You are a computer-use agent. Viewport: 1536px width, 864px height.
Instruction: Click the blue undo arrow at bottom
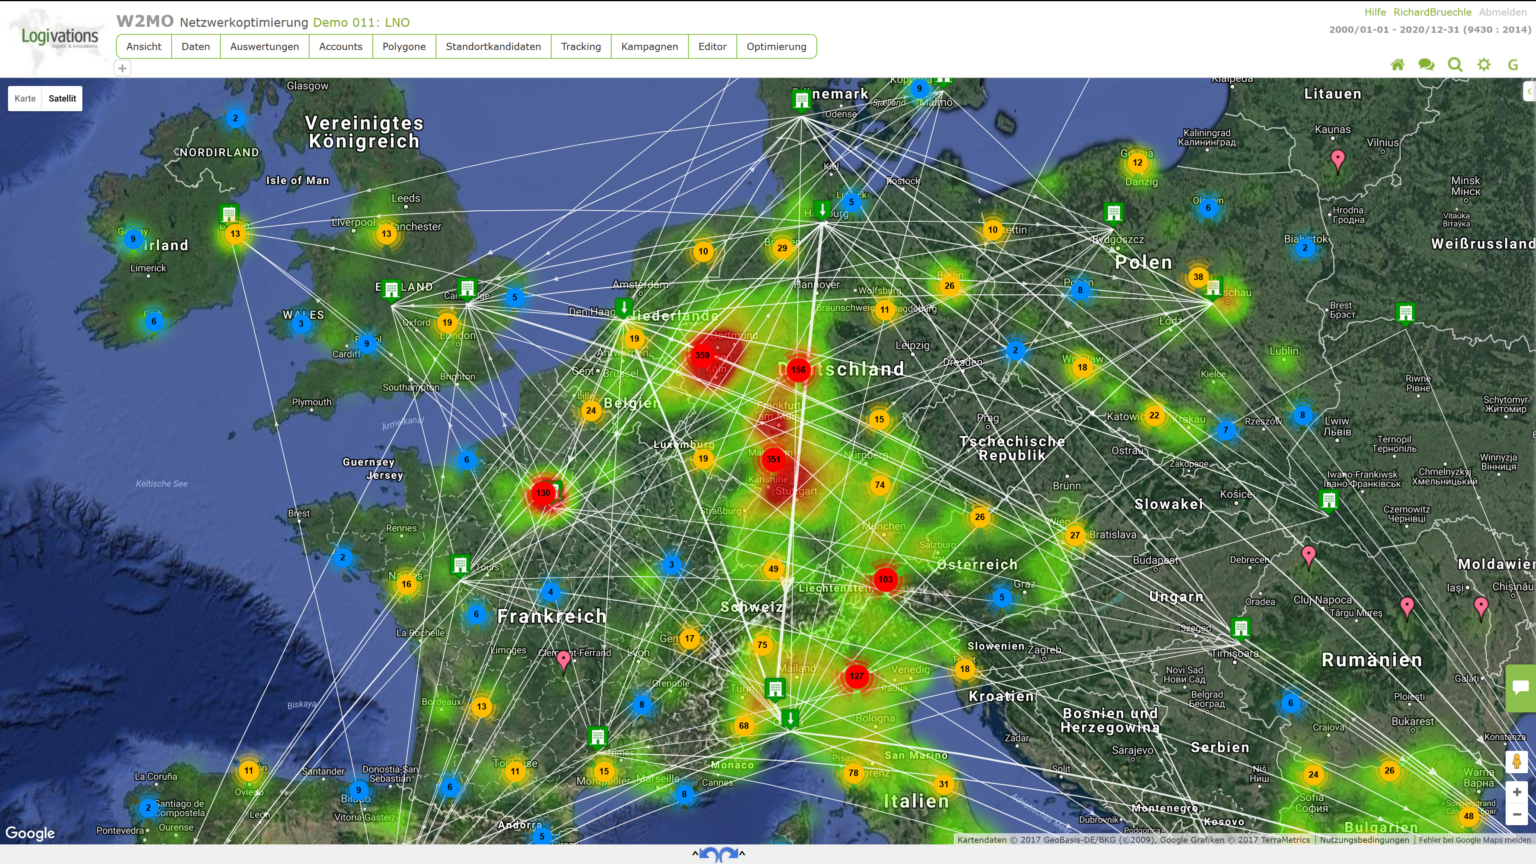click(710, 854)
